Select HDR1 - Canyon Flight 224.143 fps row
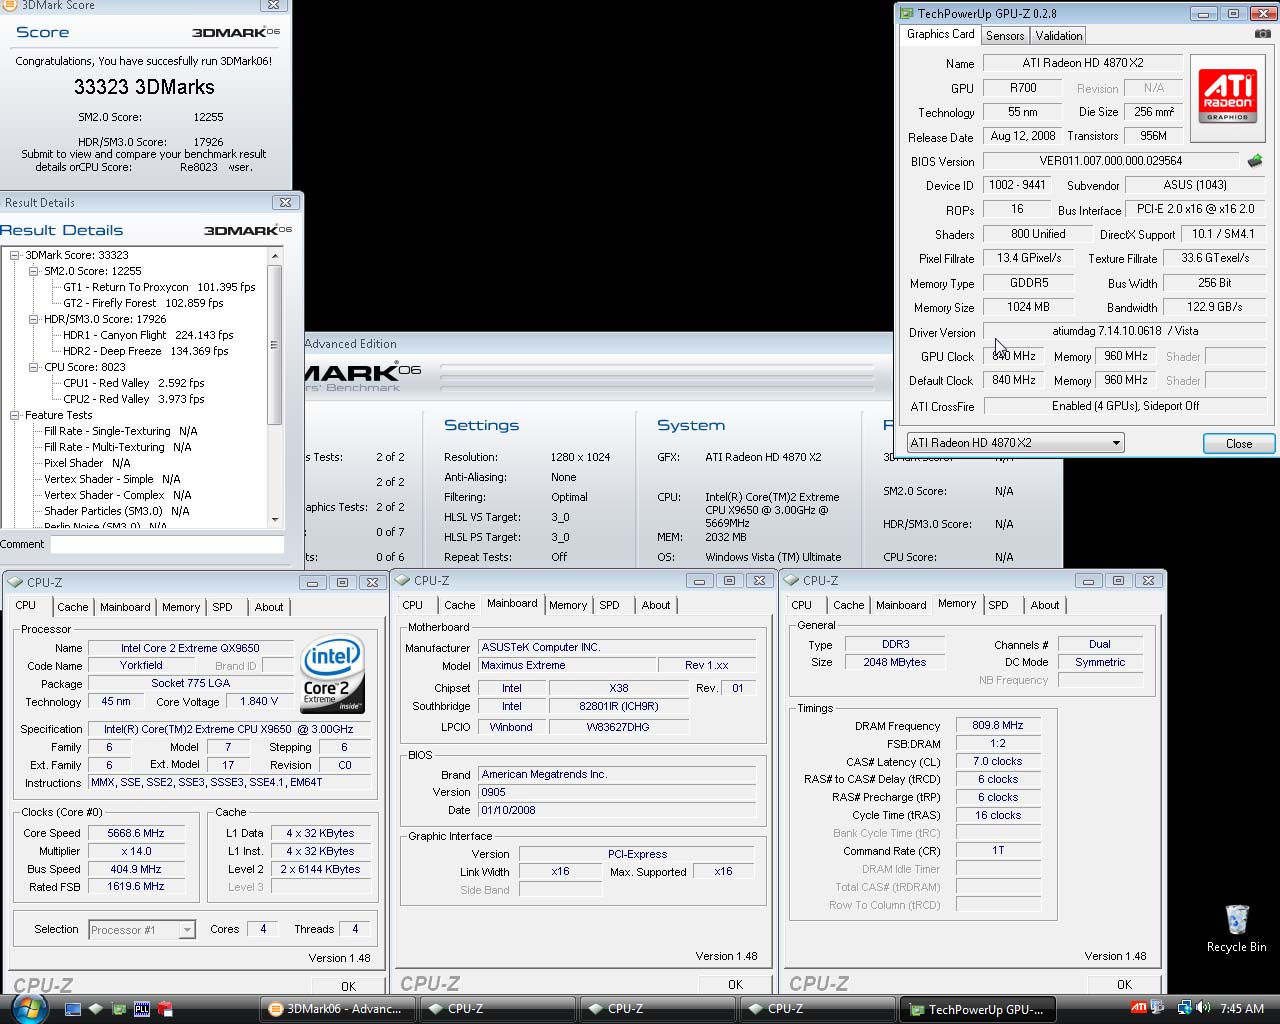This screenshot has height=1024, width=1280. (148, 335)
